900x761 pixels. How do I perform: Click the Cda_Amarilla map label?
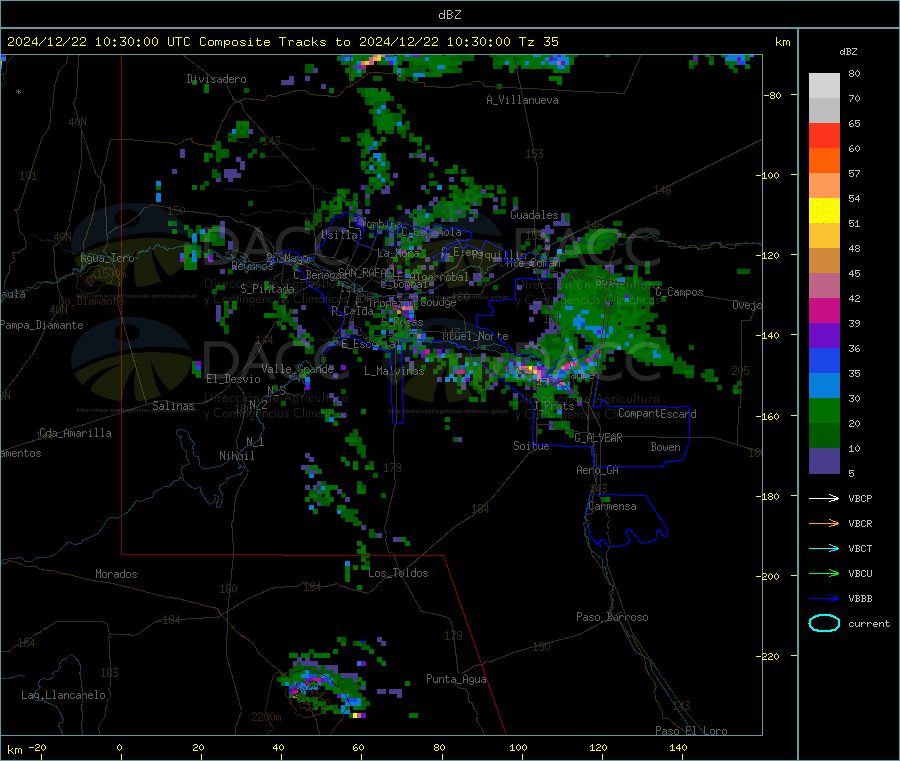[75, 433]
